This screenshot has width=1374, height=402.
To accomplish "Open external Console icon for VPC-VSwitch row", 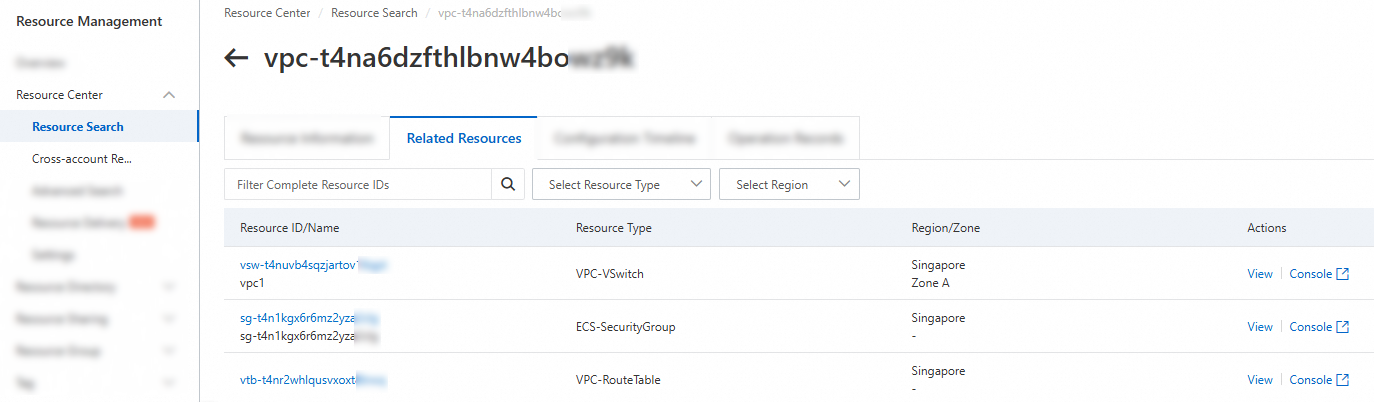I will coord(1342,274).
